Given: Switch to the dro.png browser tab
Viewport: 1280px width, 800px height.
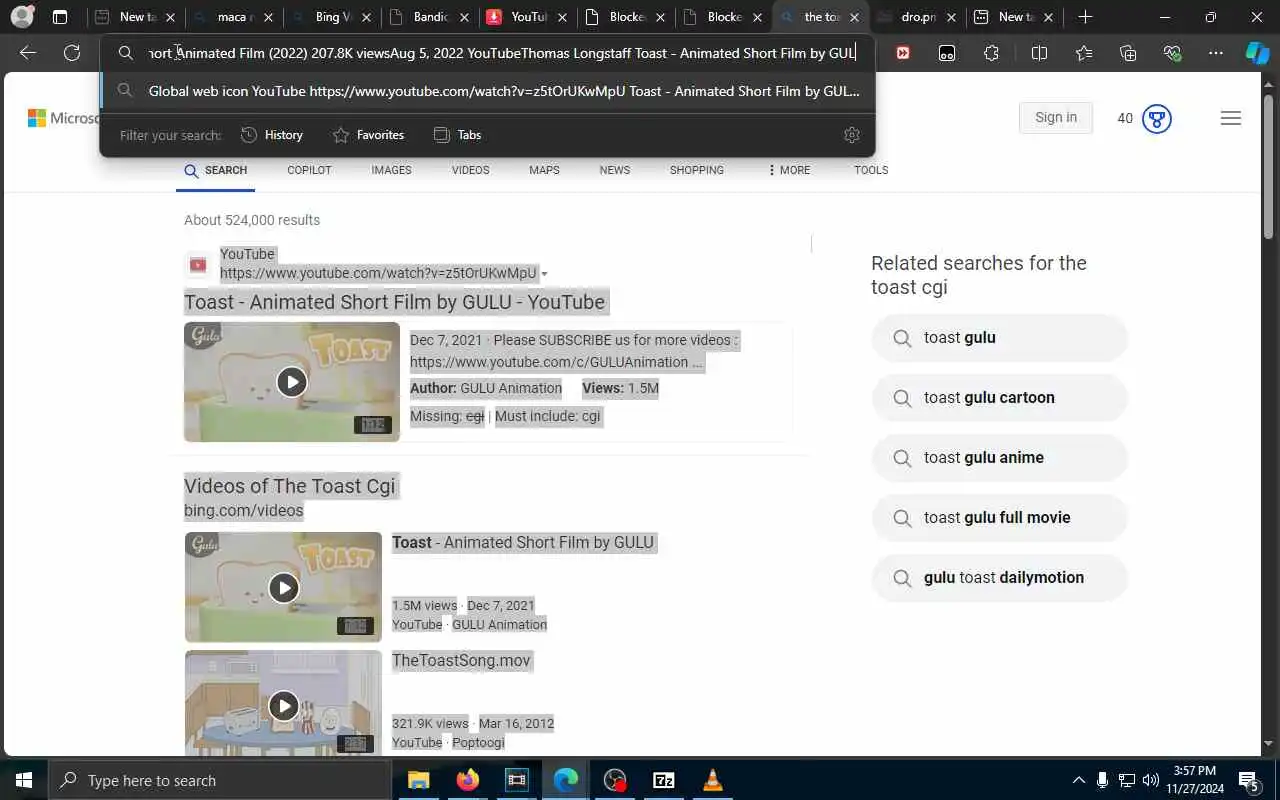Looking at the screenshot, I should click(x=918, y=17).
